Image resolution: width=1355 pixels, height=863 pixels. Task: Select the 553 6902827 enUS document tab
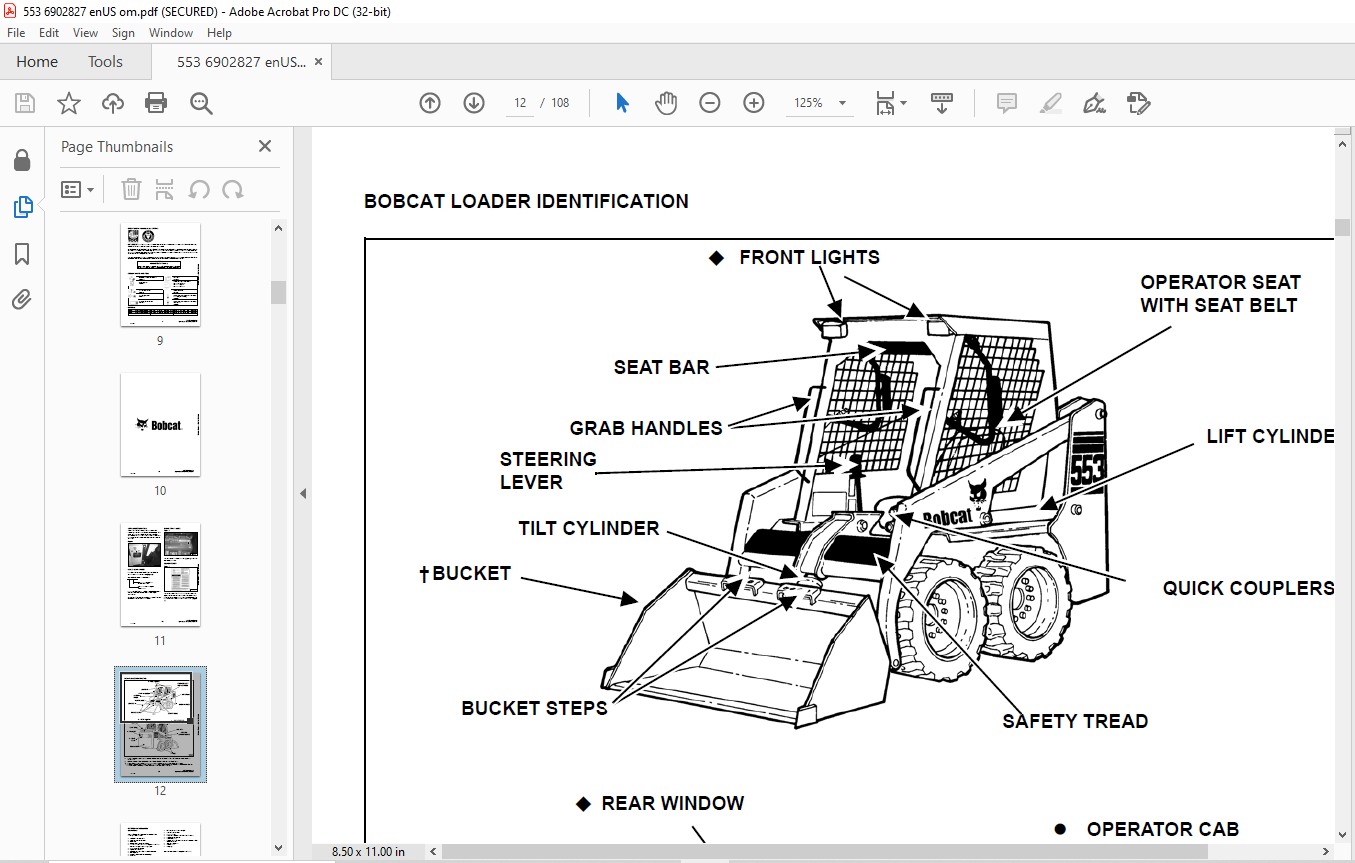(x=241, y=62)
